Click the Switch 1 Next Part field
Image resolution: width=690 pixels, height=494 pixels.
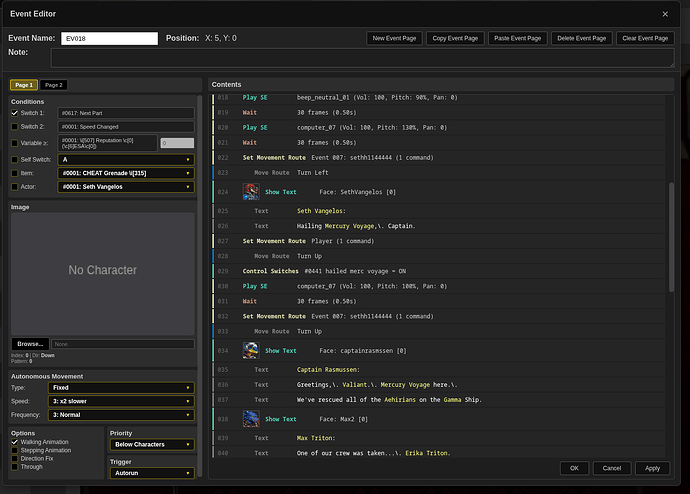pyautogui.click(x=126, y=113)
